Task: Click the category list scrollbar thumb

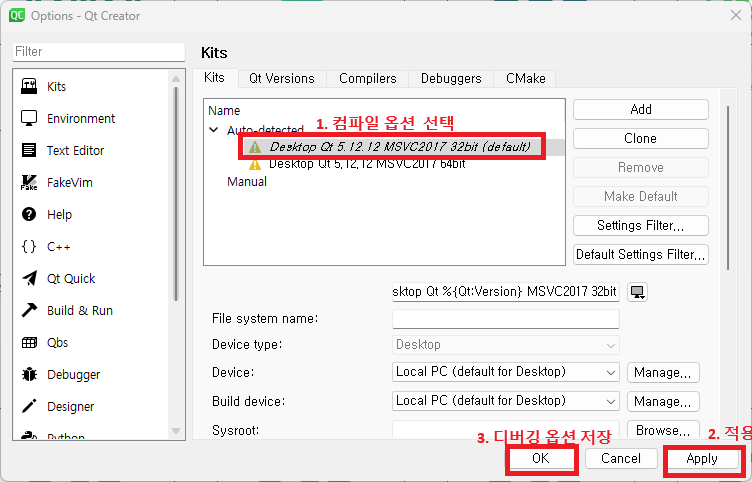Action: 176,194
